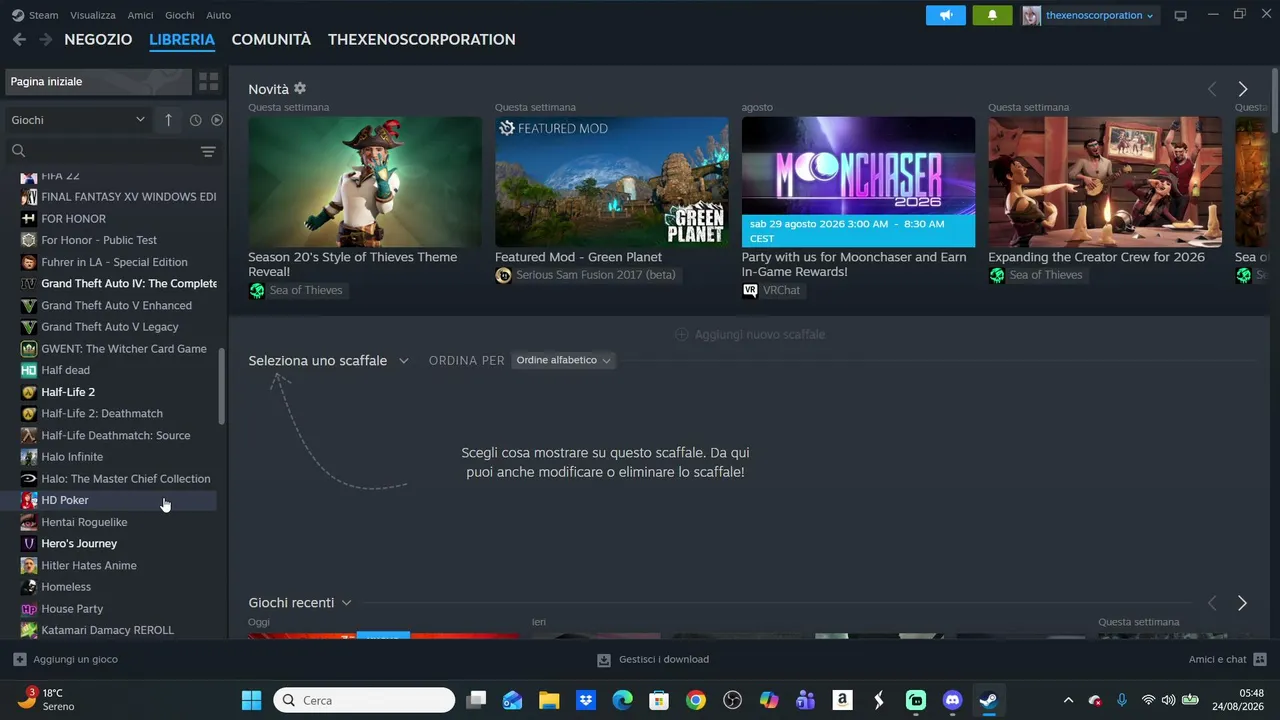The height and width of the screenshot is (720, 1280).
Task: Open File Explorer from the taskbar
Action: [549, 700]
